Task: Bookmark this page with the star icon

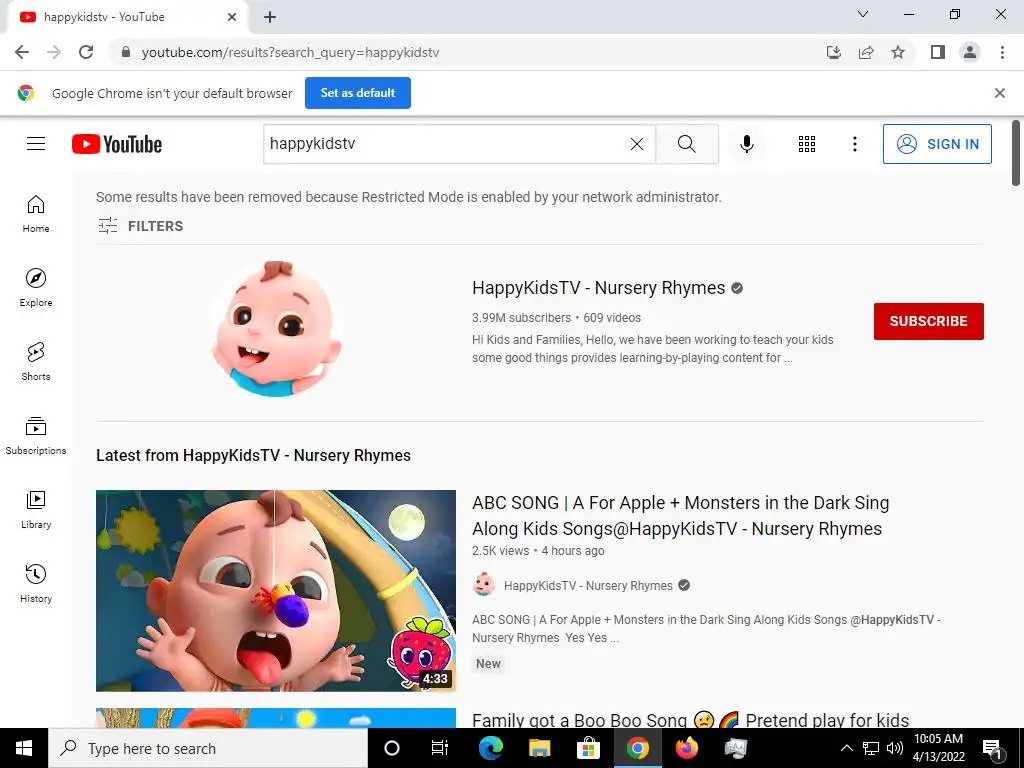Action: (x=898, y=52)
